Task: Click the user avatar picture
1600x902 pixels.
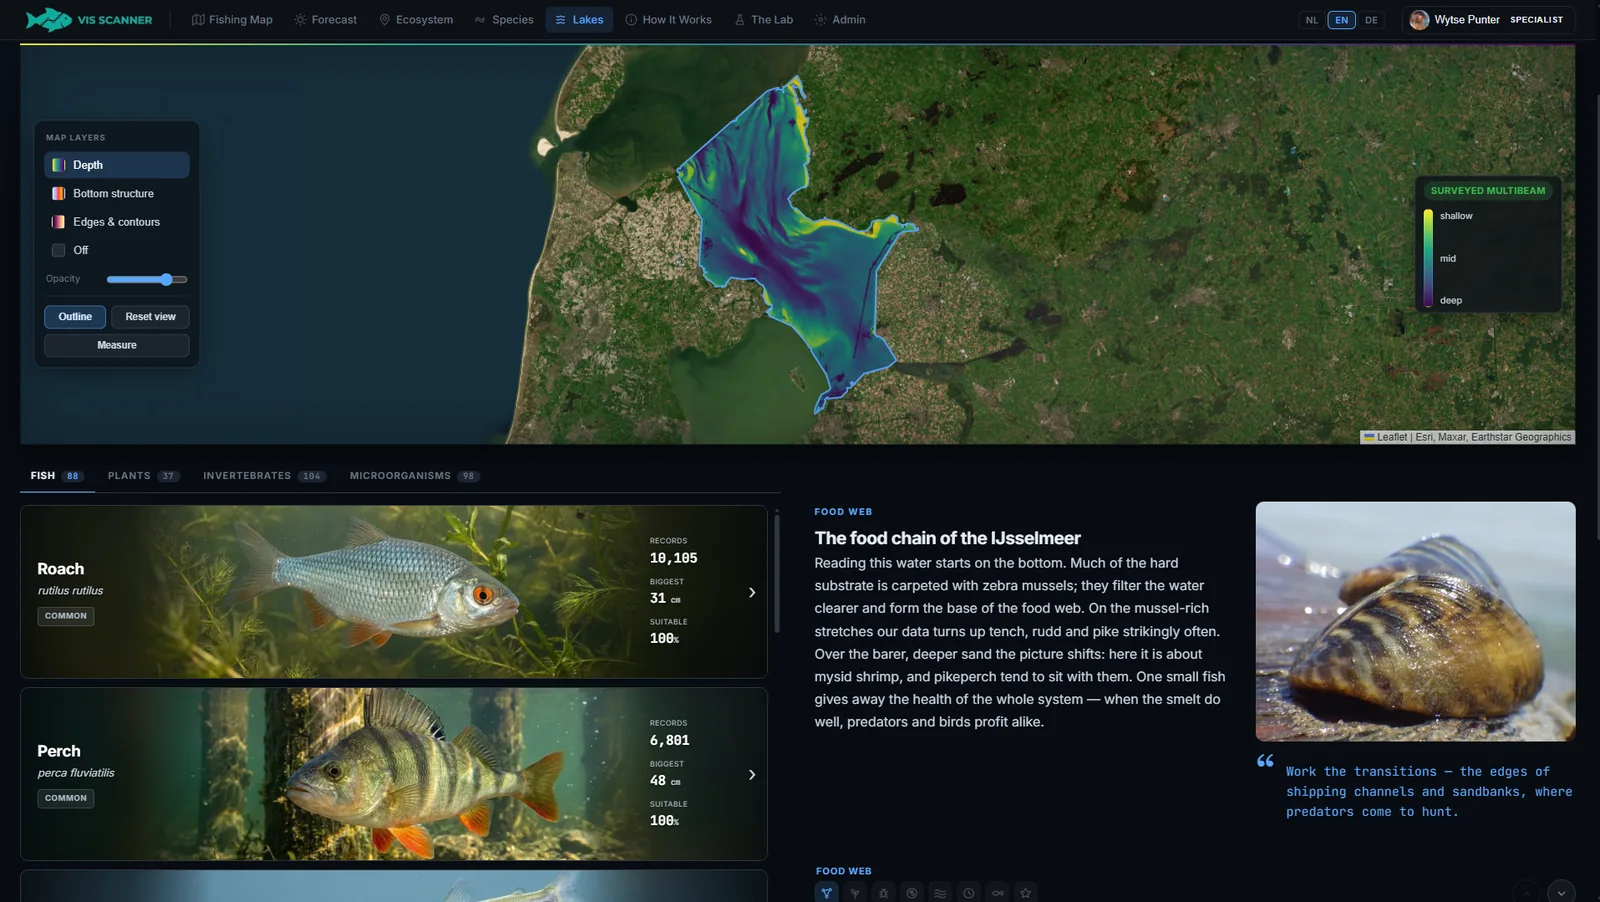Action: (1419, 20)
